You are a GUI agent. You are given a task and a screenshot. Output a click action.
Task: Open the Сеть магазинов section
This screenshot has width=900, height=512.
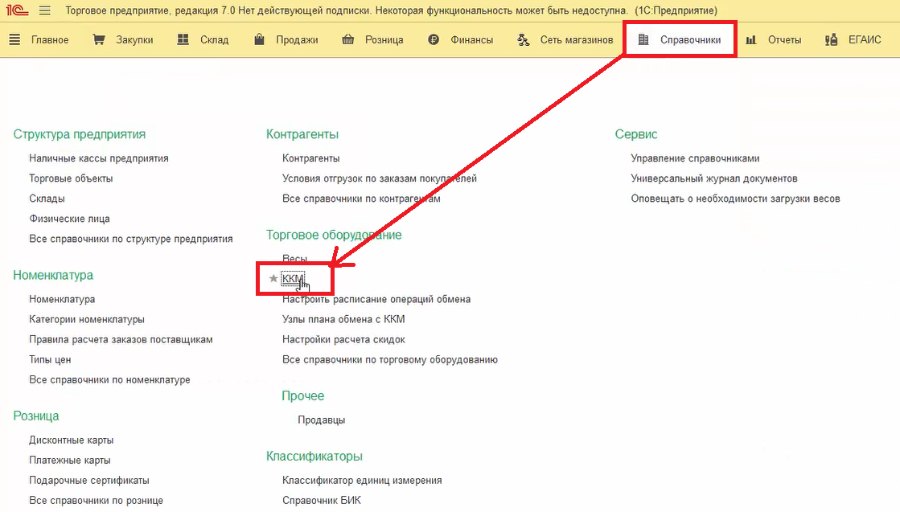(576, 40)
